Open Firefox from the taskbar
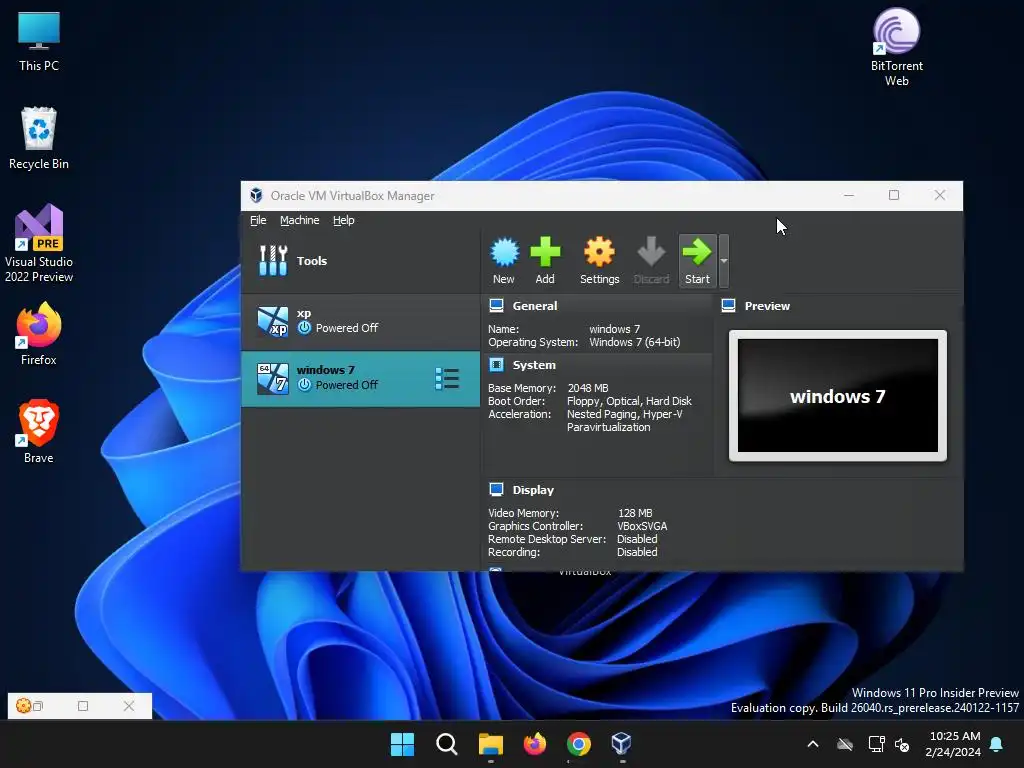1024x768 pixels. click(x=535, y=744)
